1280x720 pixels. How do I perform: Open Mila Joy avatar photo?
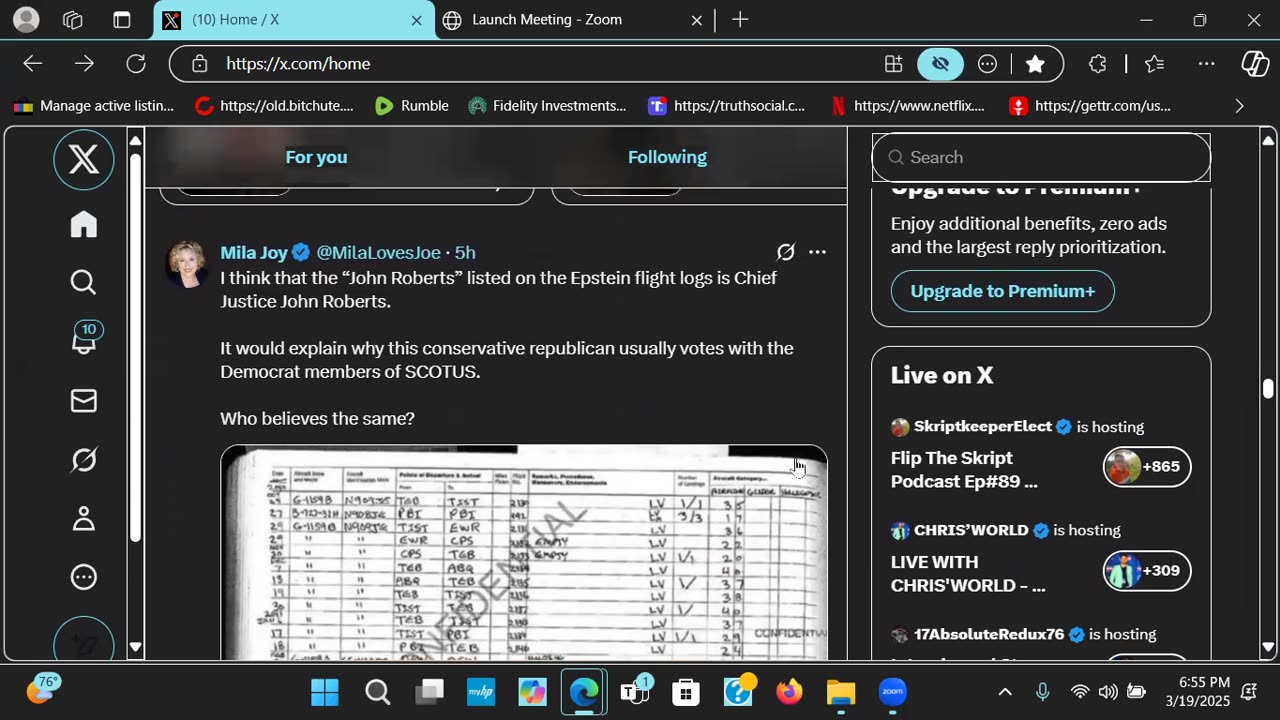pos(187,264)
